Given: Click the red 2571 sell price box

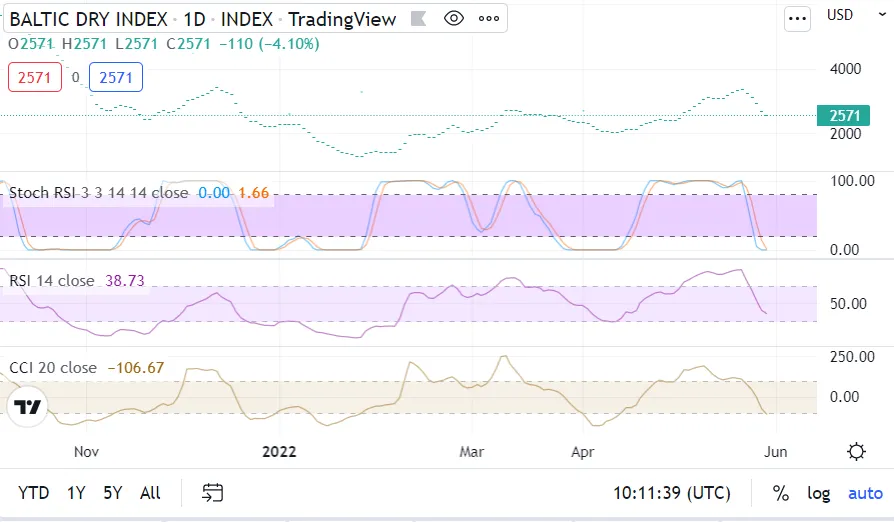Looking at the screenshot, I should click(35, 77).
